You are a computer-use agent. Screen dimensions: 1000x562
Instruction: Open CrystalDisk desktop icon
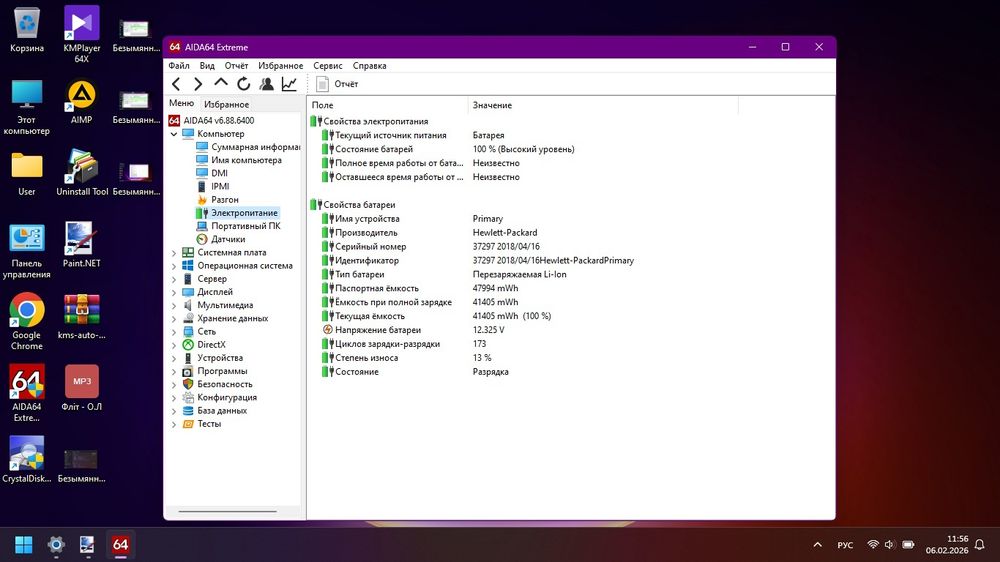(27, 459)
